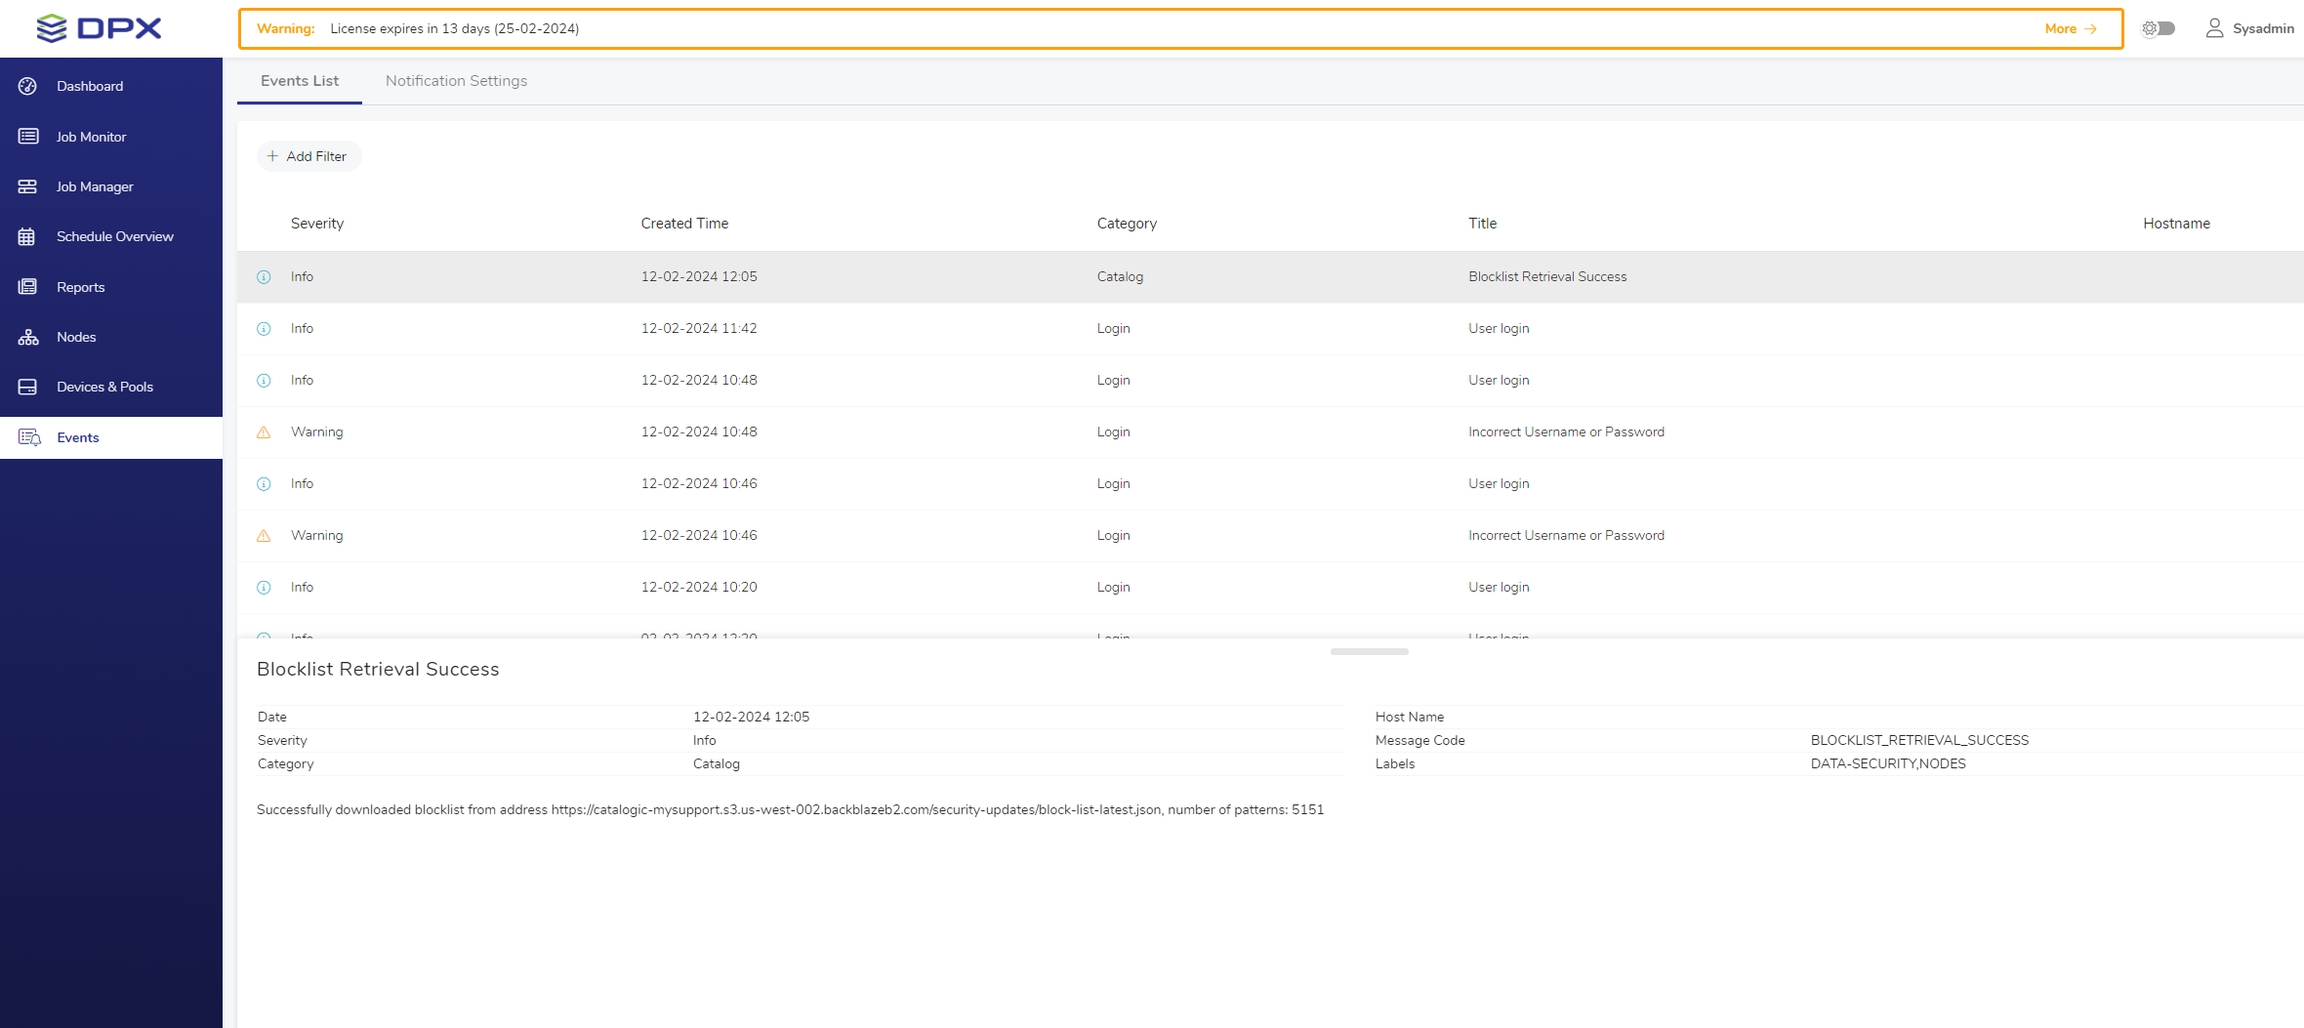Image resolution: width=2304 pixels, height=1028 pixels.
Task: Select the Events List tab
Action: tap(299, 81)
